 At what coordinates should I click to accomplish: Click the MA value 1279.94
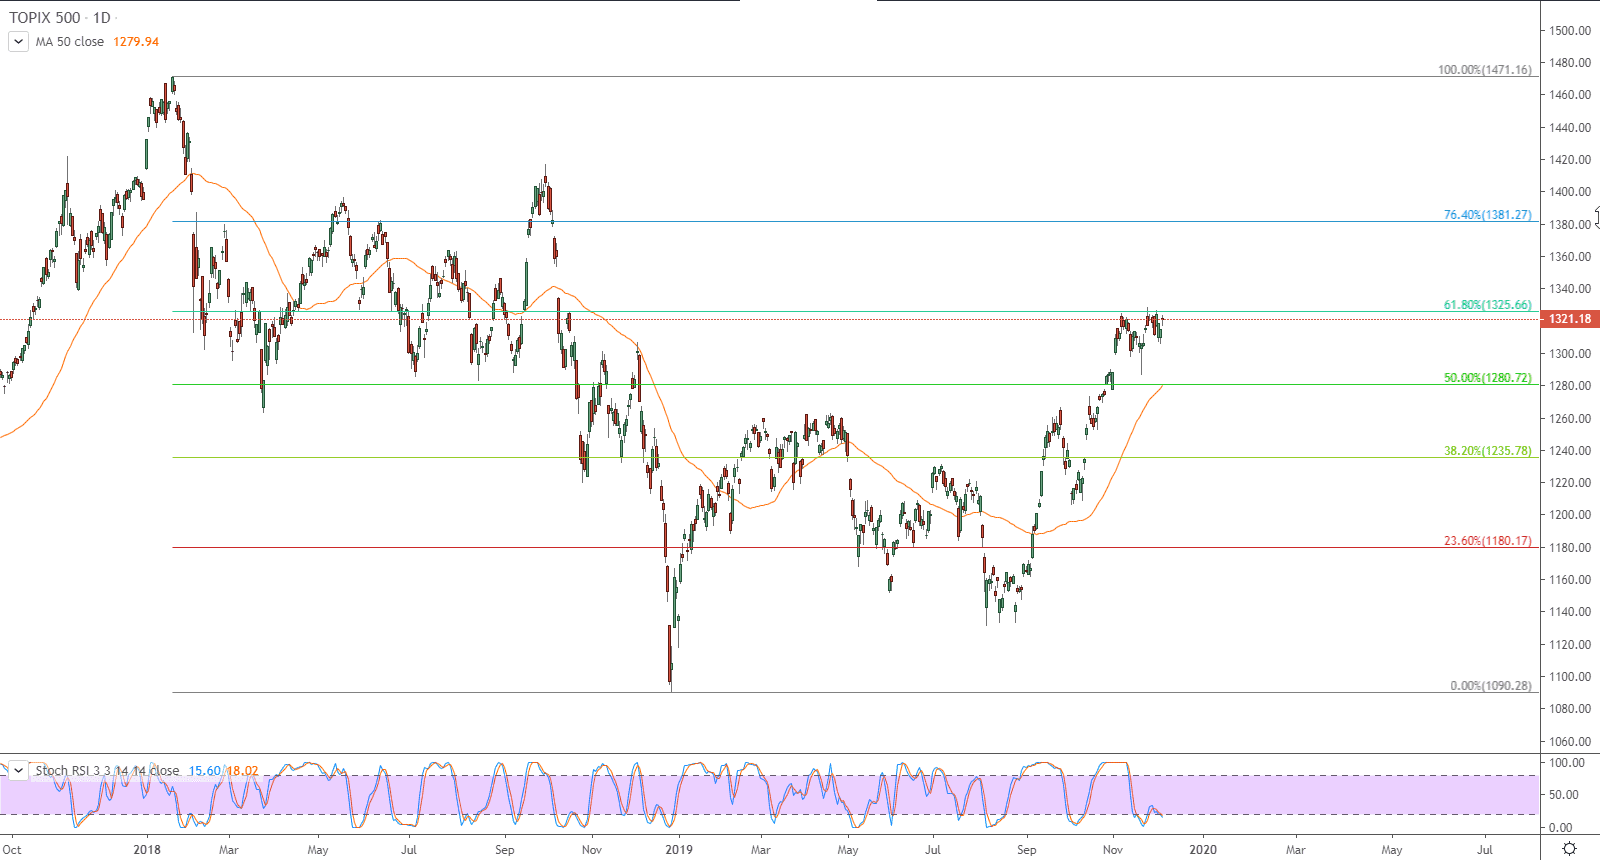[x=136, y=42]
